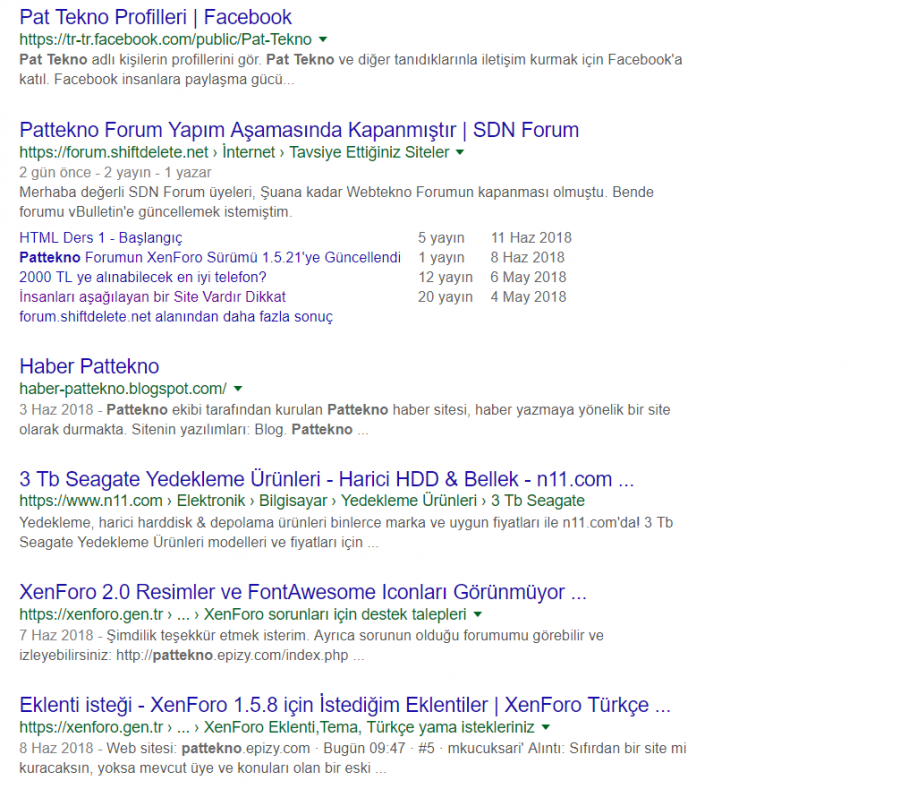Viewport: 900px width, 789px height.
Task: Click the snippet mentioning 'pattekno.epizy.com/index.php'
Action: click(x=311, y=646)
